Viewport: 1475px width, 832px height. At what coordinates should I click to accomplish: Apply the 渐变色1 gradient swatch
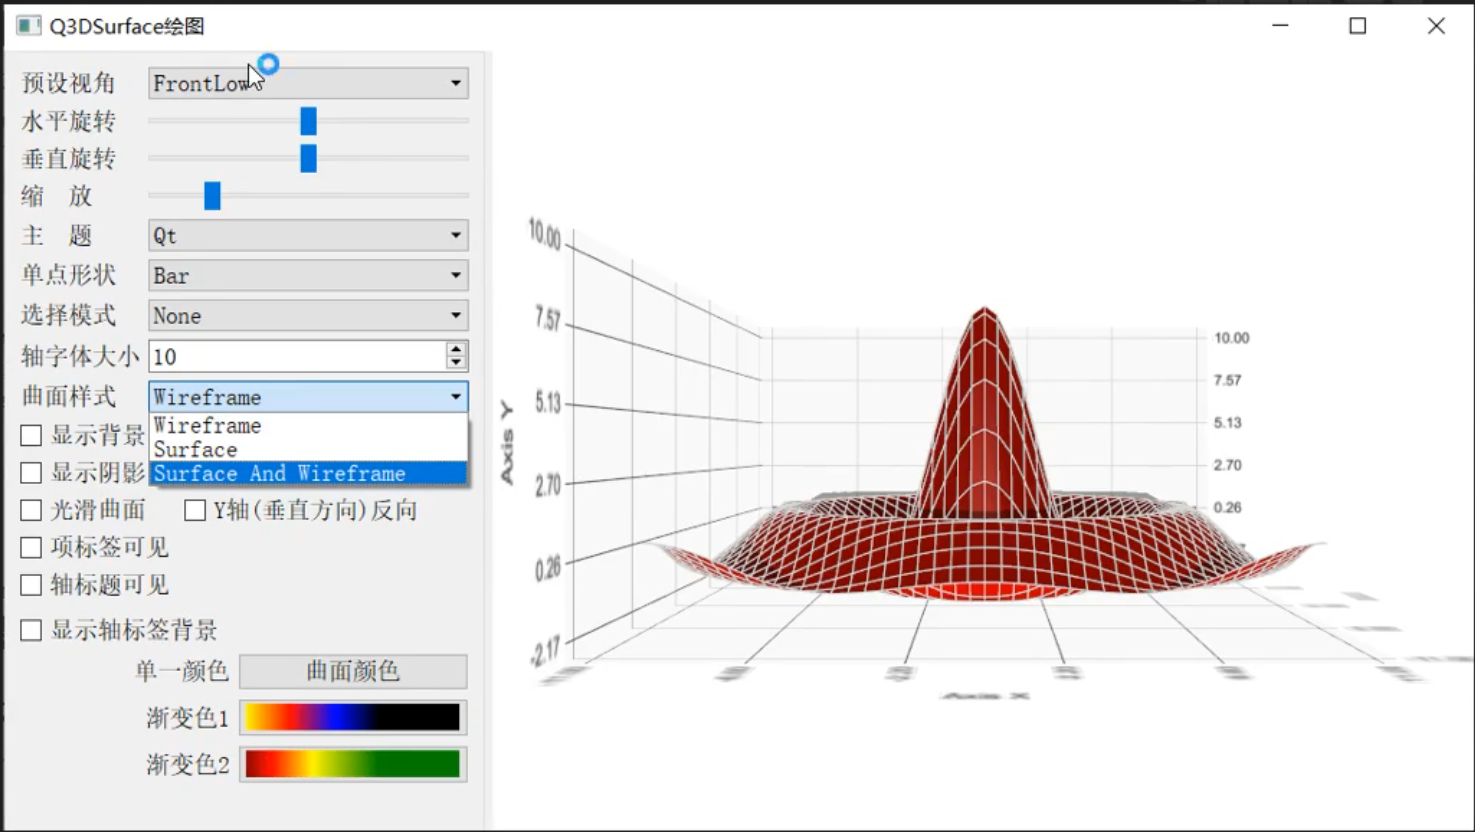click(353, 717)
